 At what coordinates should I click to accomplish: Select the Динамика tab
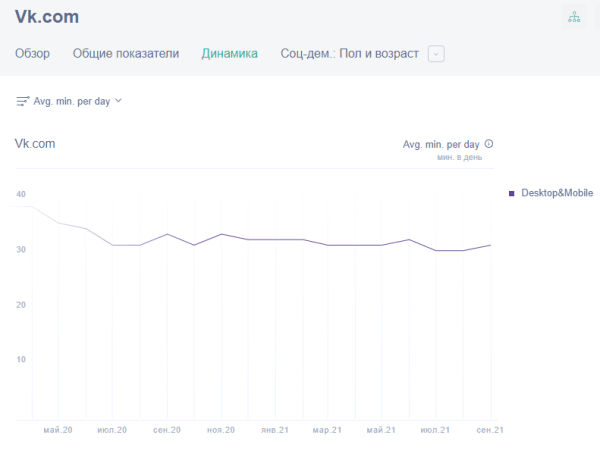tap(229, 54)
